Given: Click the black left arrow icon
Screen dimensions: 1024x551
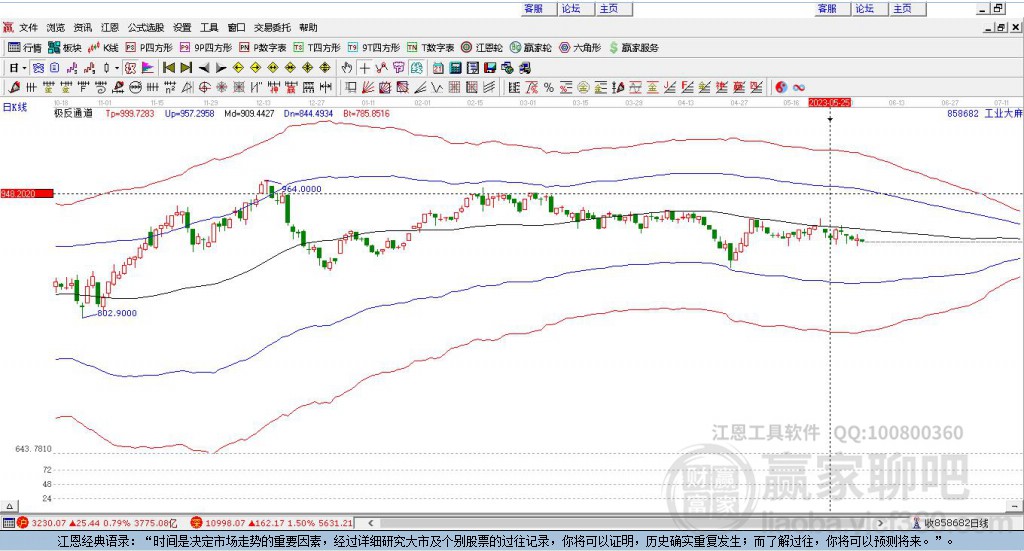Looking at the screenshot, I should click(204, 68).
